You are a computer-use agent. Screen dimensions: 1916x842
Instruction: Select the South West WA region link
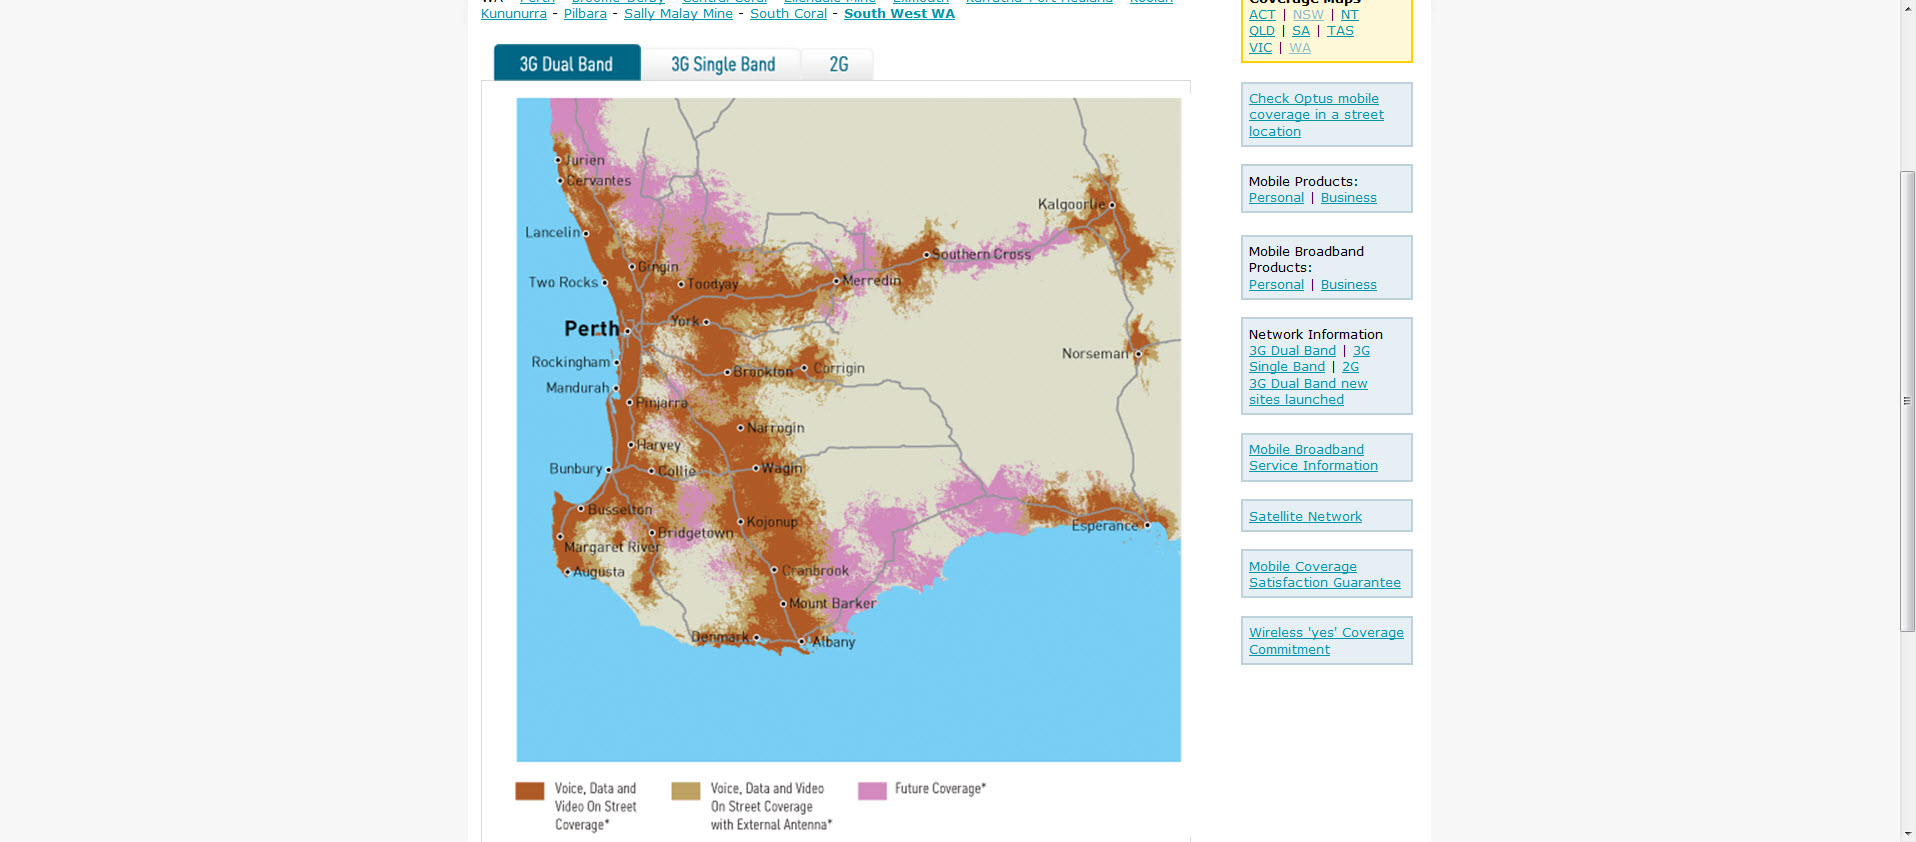pos(898,14)
